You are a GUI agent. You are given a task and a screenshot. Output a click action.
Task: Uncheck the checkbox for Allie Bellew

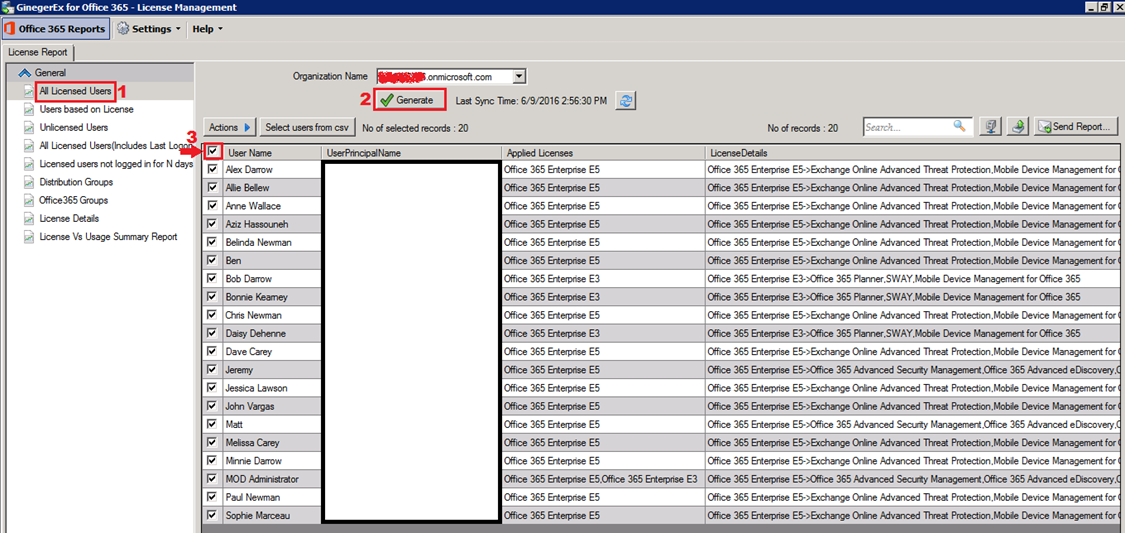pos(212,187)
